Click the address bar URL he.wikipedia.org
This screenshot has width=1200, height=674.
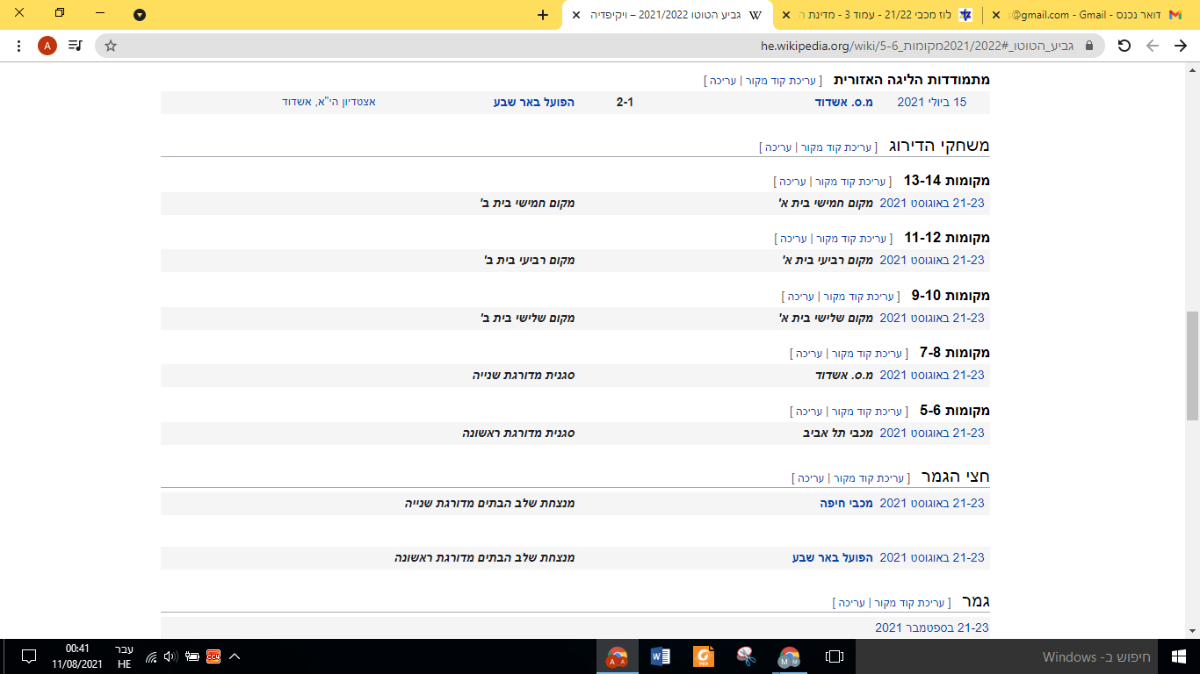click(x=915, y=46)
